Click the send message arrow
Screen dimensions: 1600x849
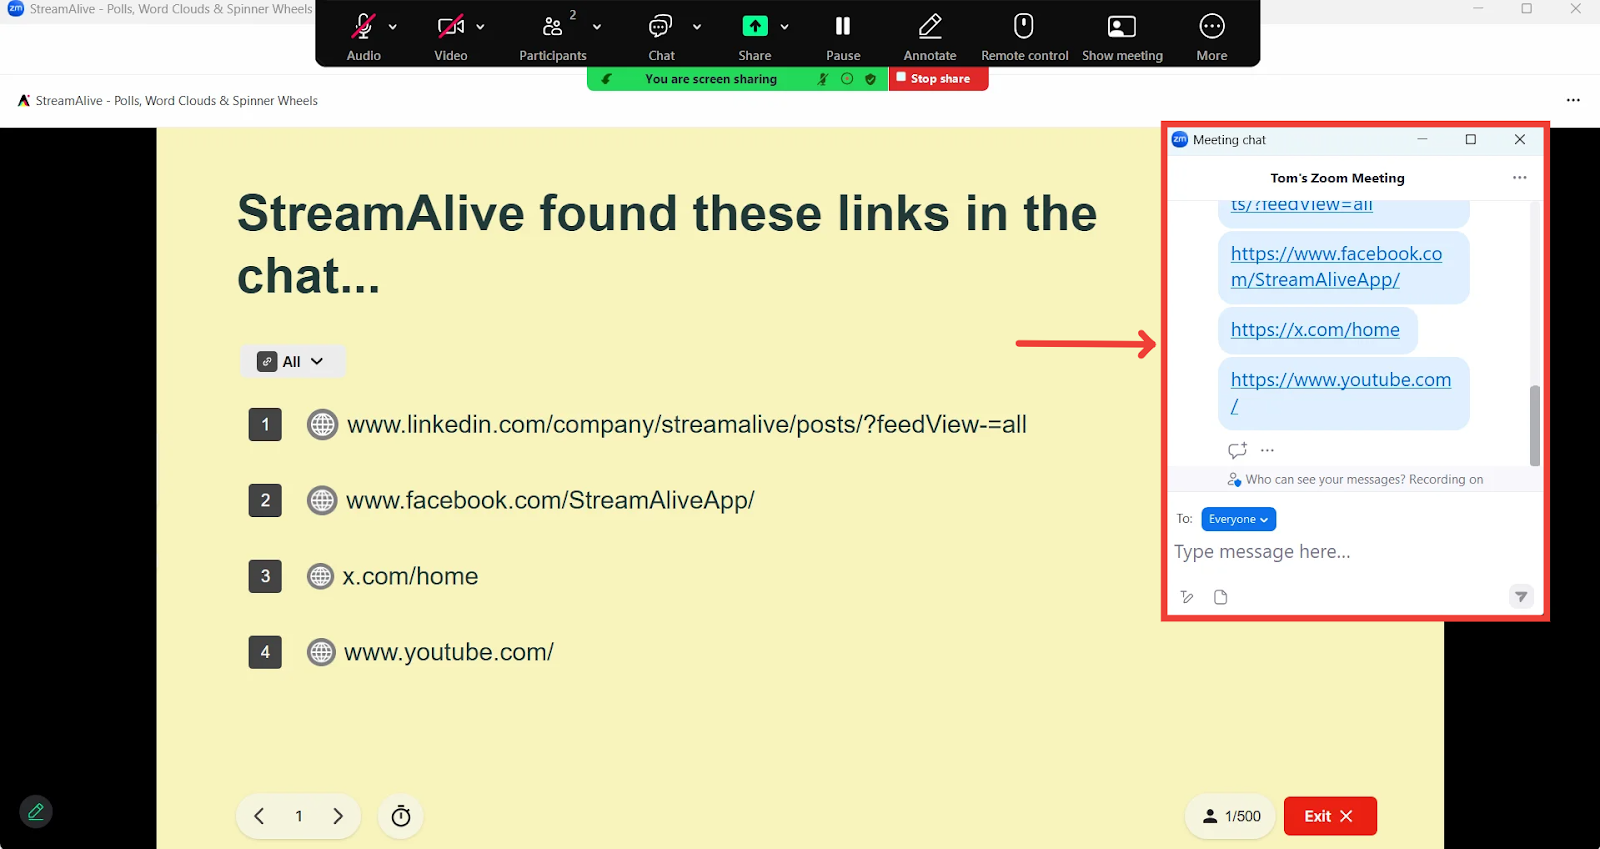point(1520,596)
